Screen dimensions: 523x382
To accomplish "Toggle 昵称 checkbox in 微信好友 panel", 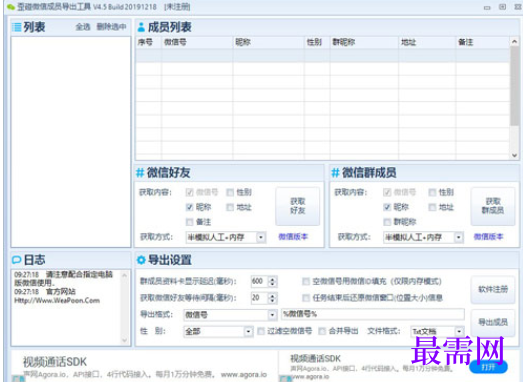I will point(189,207).
